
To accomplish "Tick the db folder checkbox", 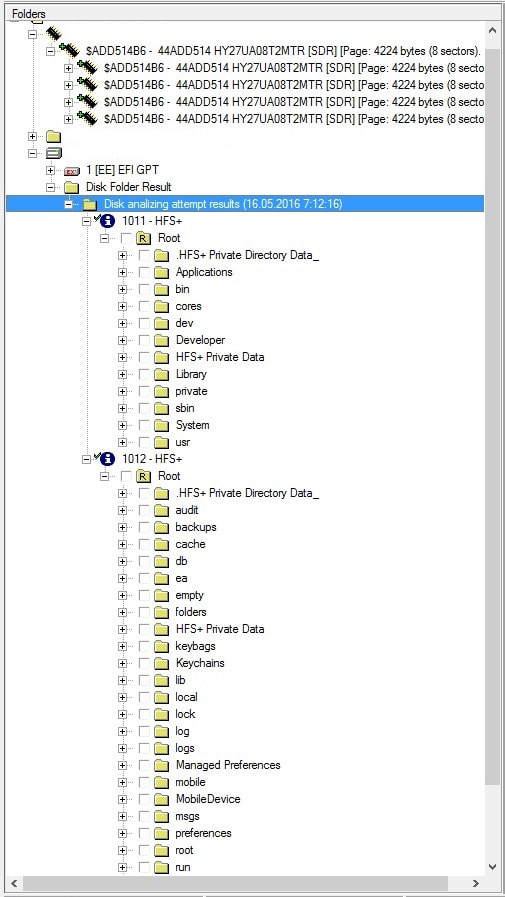I will click(x=144, y=561).
